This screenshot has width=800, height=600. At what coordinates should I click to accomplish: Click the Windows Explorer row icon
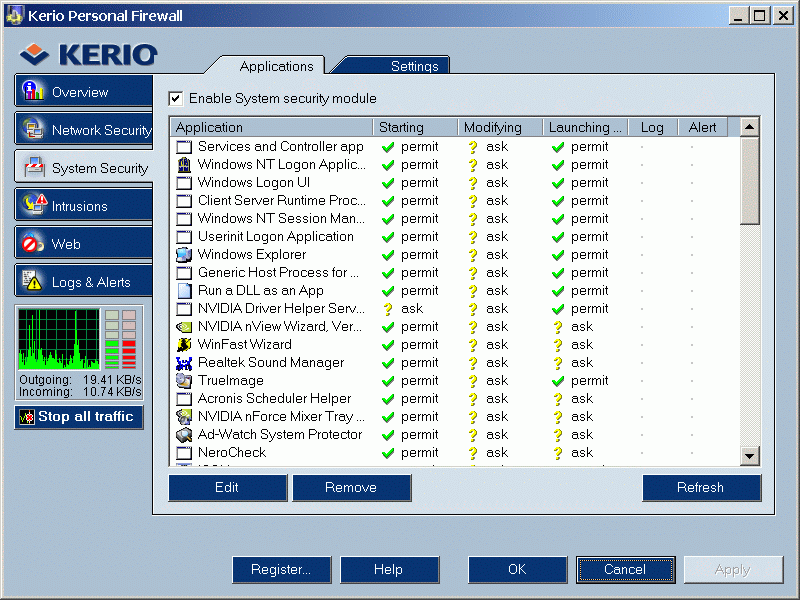coord(184,255)
